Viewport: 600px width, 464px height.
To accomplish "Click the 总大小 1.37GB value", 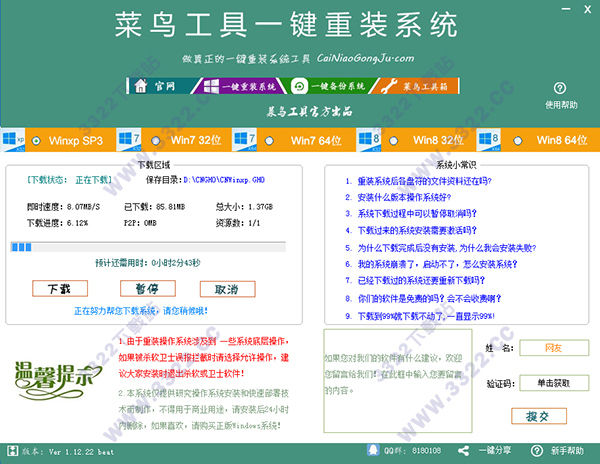I will point(260,207).
